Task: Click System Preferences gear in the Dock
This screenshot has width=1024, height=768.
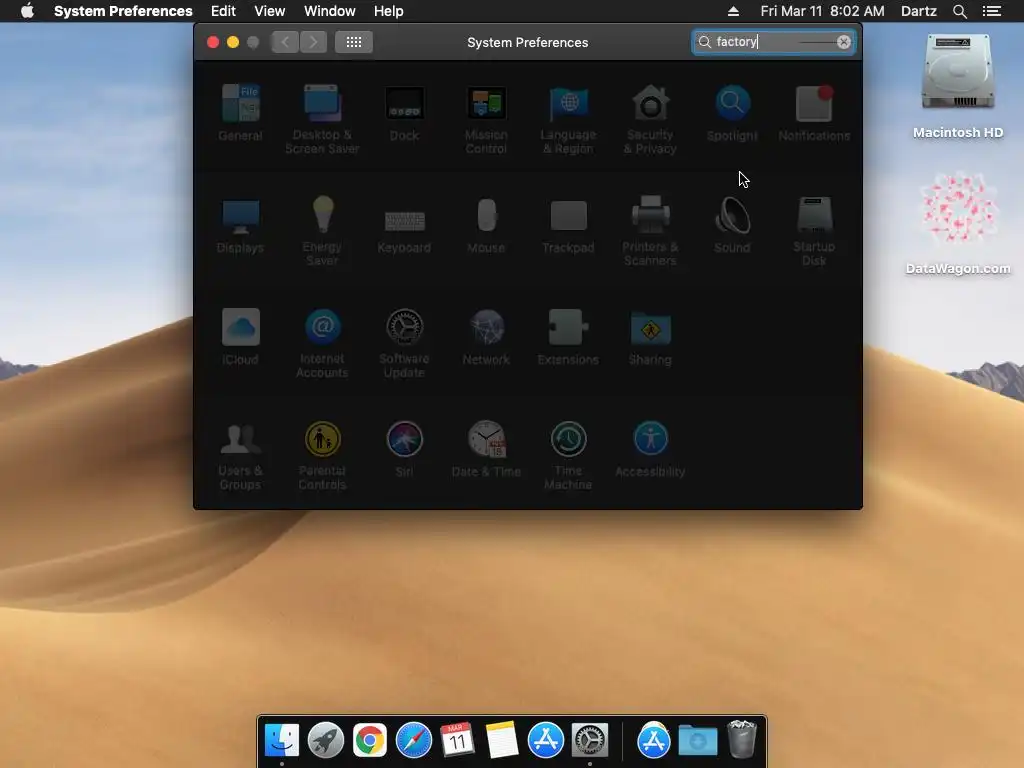Action: (590, 740)
